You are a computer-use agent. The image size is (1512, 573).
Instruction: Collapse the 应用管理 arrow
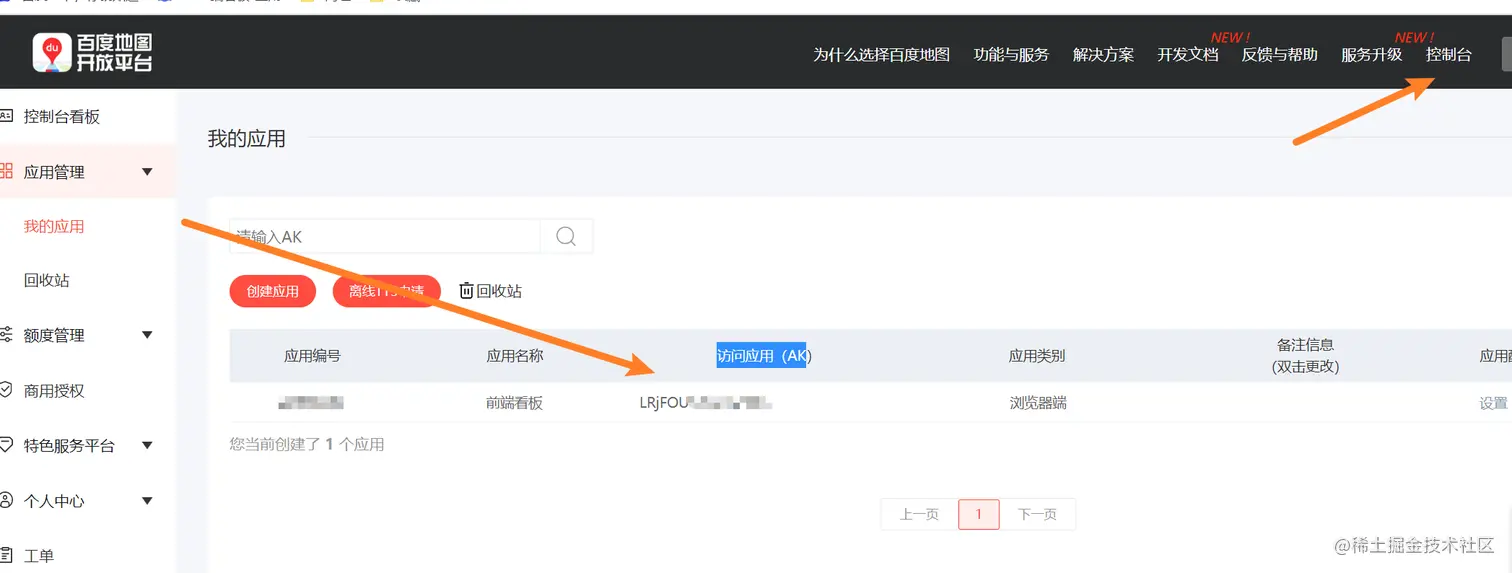point(147,172)
